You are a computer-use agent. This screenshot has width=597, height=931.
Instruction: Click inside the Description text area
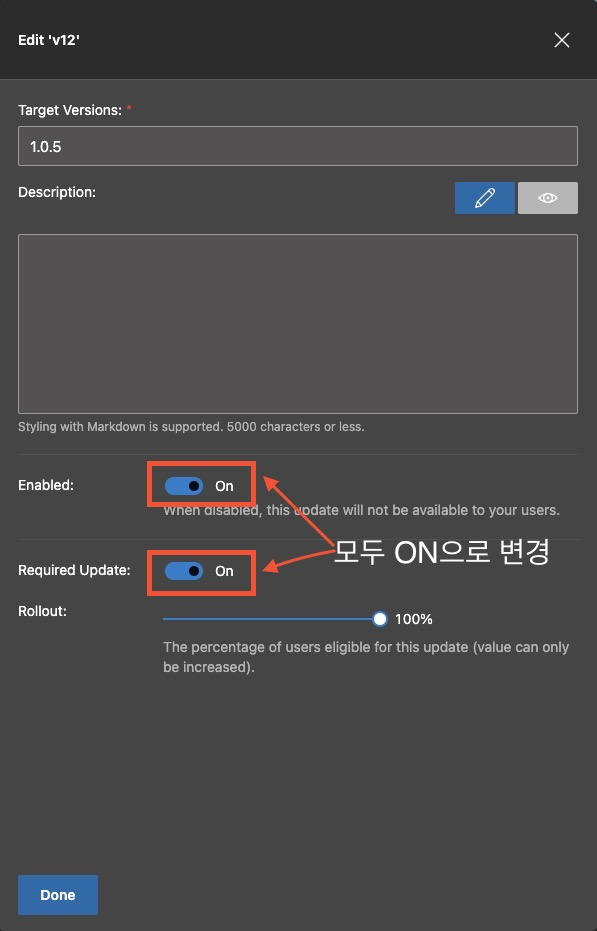(x=298, y=324)
